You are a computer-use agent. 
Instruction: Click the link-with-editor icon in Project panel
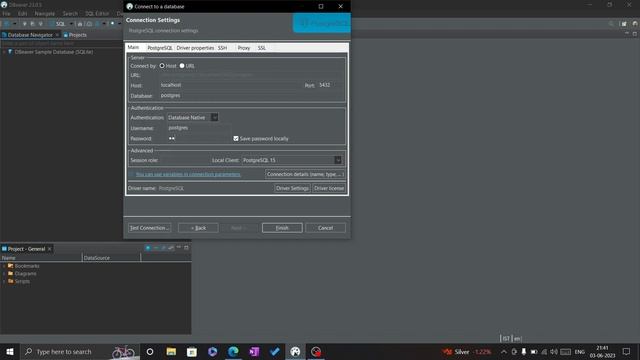[x=171, y=248]
